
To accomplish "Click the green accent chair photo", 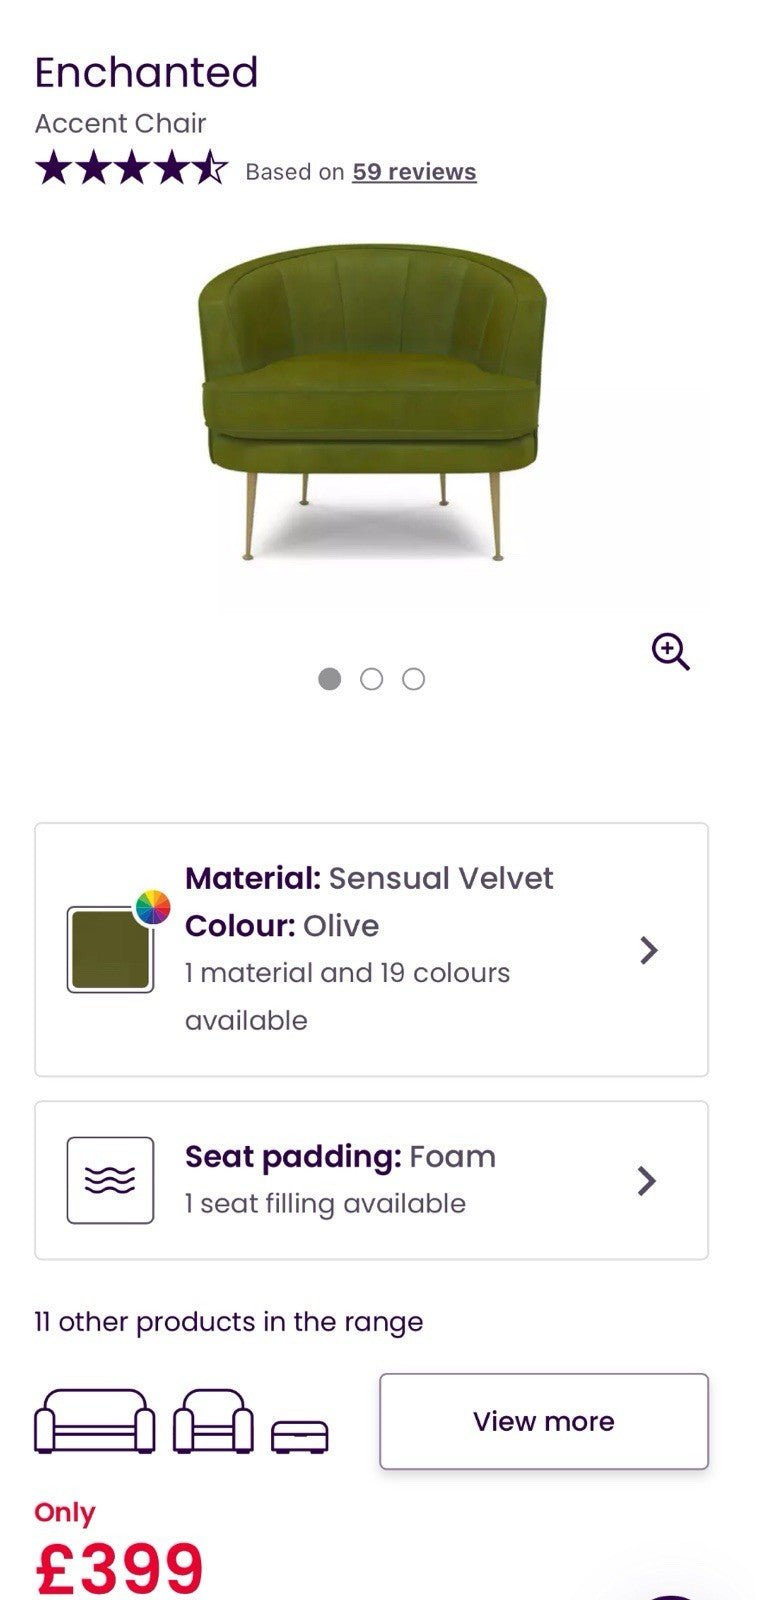I will tap(370, 400).
